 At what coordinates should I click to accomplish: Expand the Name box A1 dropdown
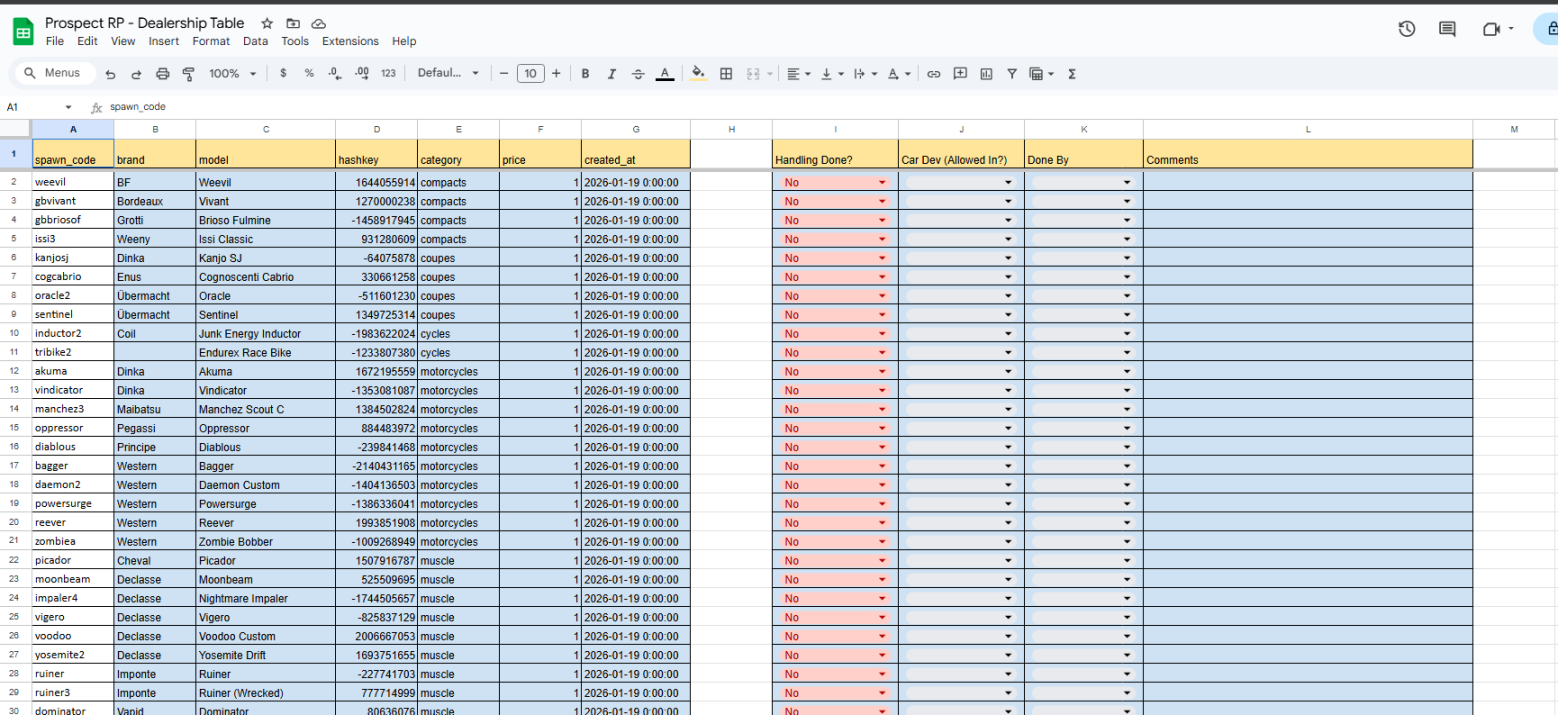[68, 107]
